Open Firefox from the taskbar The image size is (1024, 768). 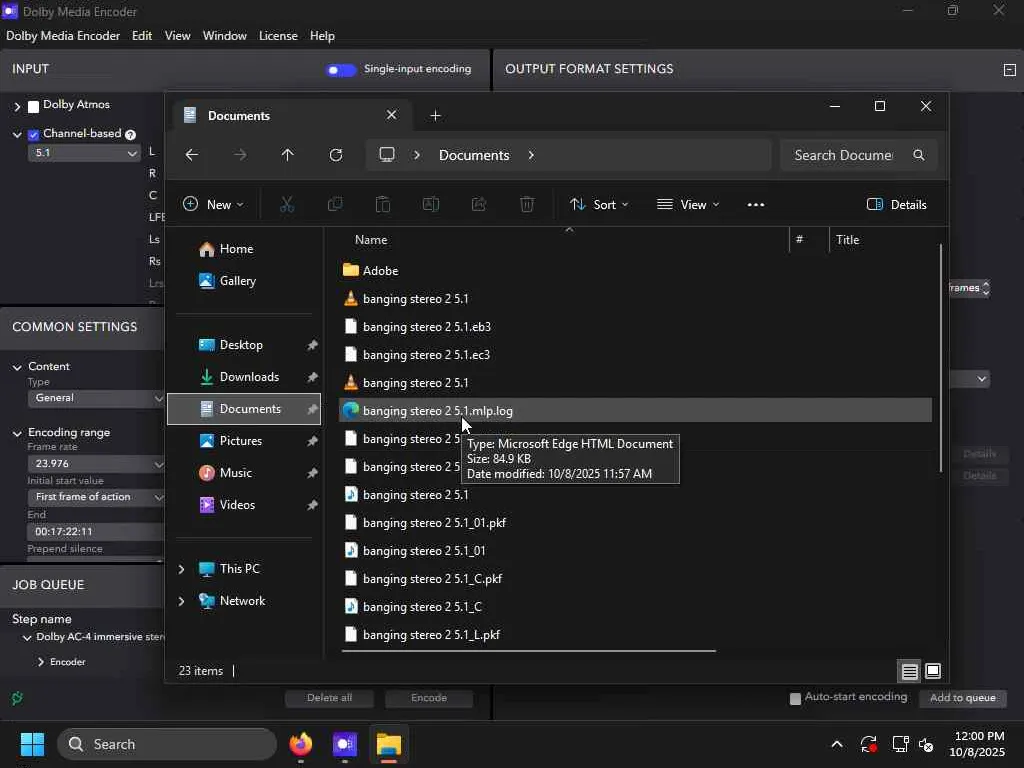(300, 744)
